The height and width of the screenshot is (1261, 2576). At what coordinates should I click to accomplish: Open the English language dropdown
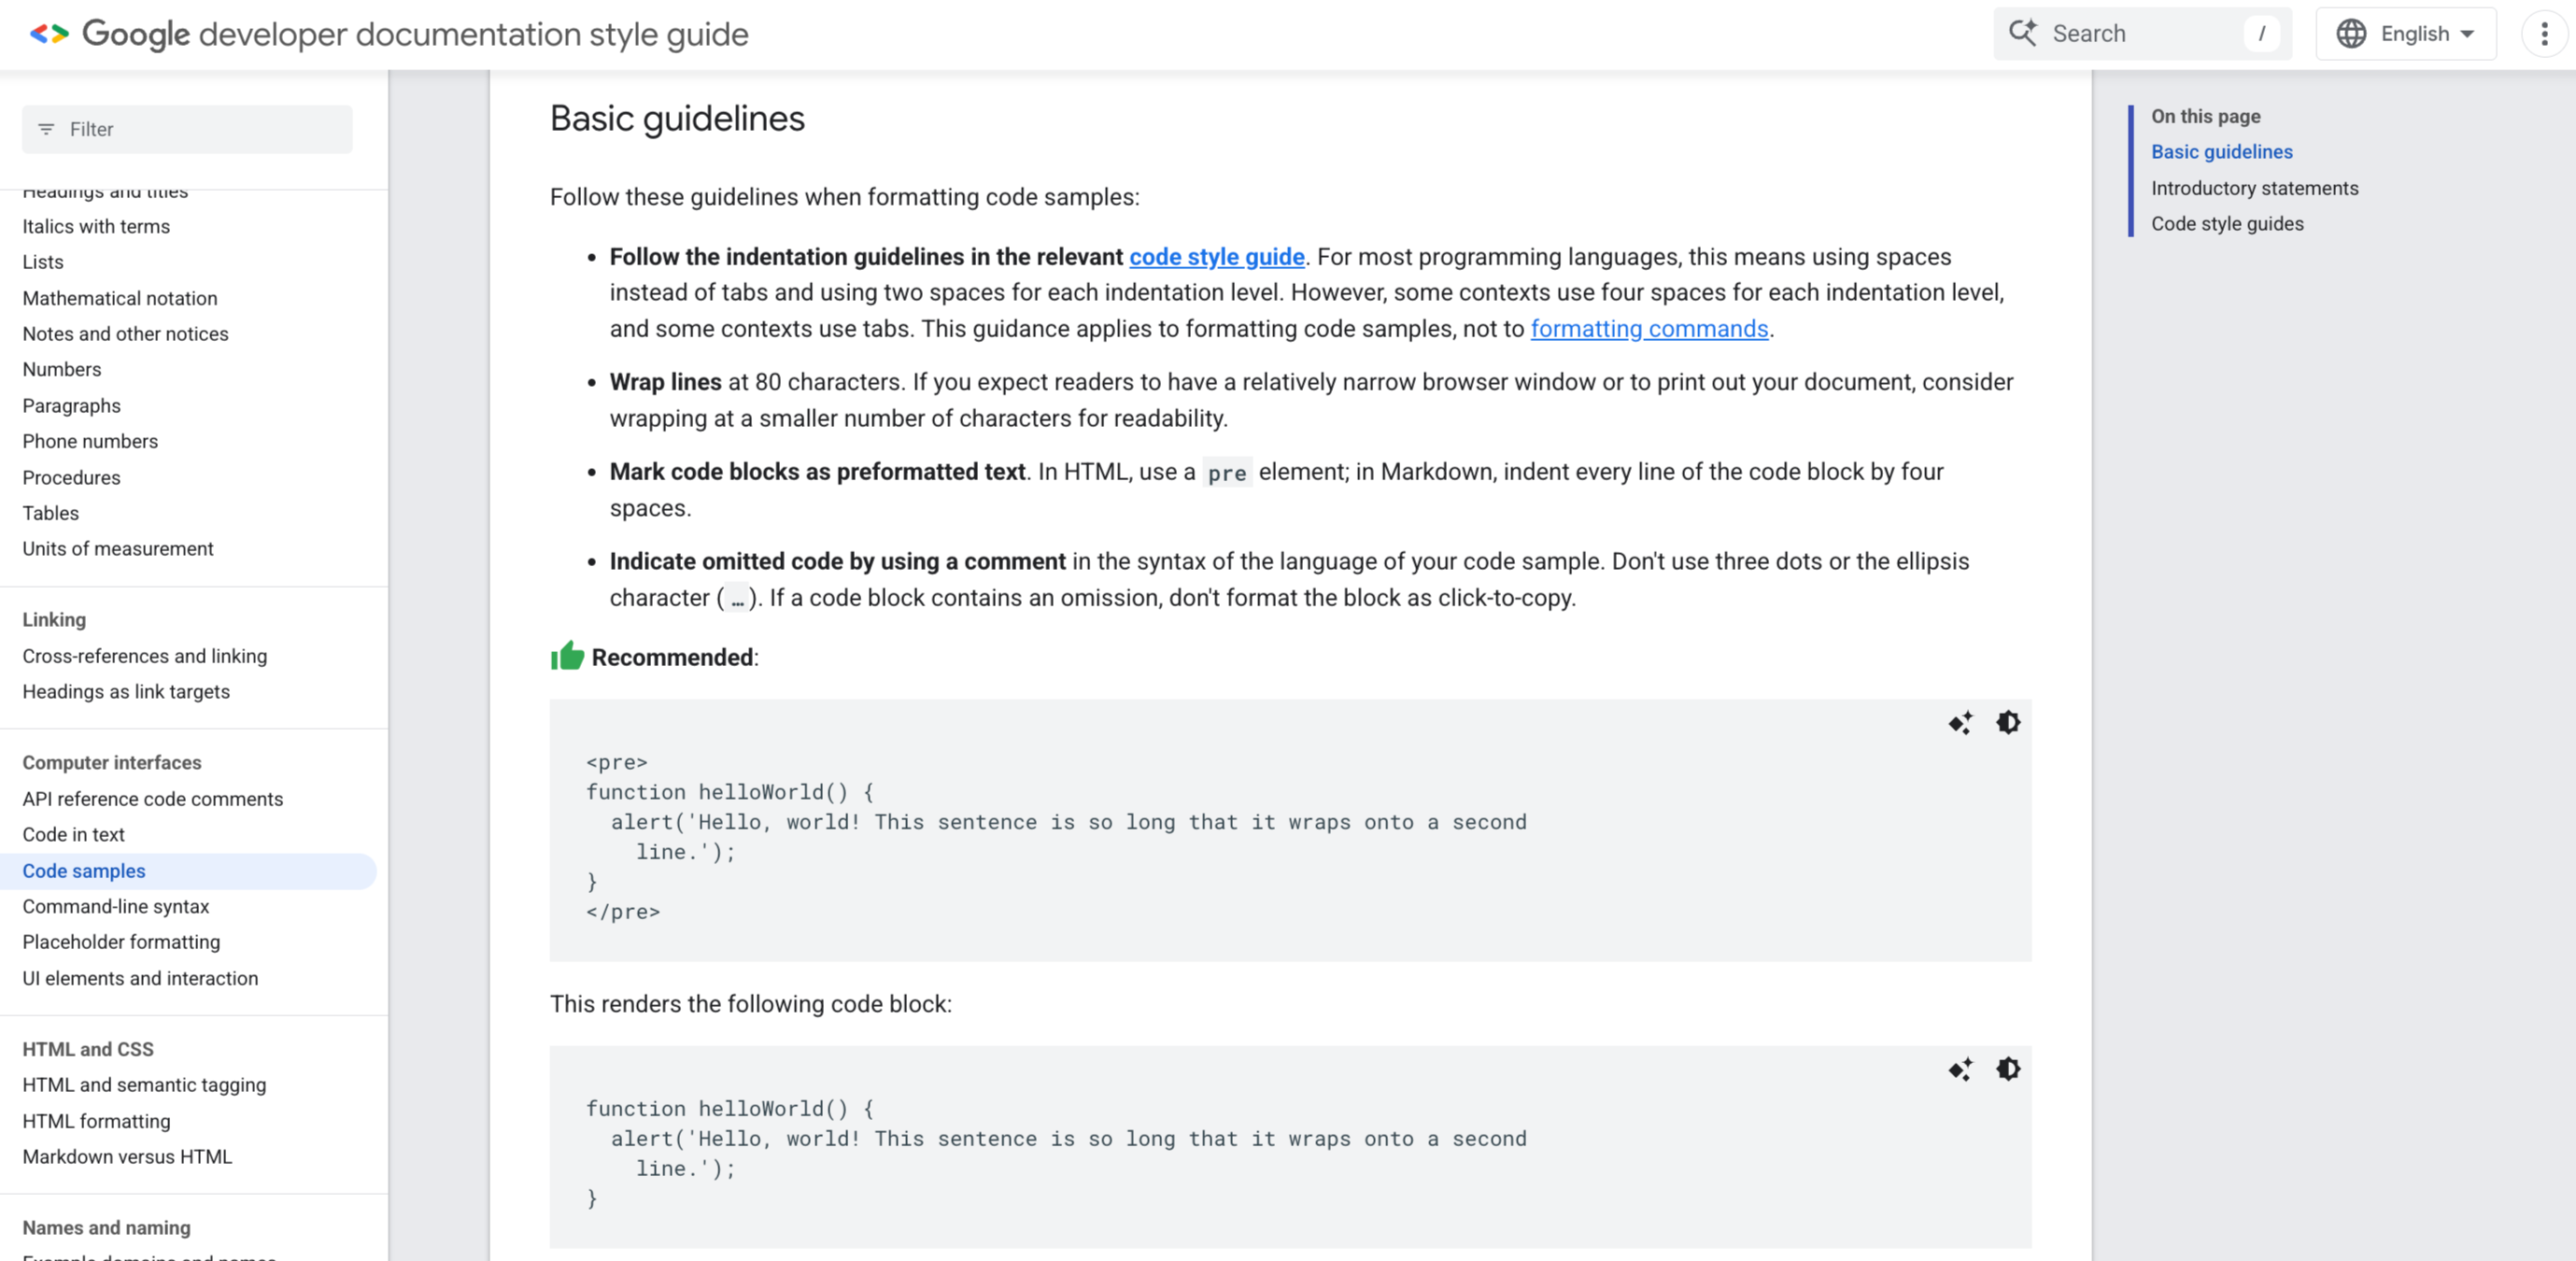click(2406, 34)
